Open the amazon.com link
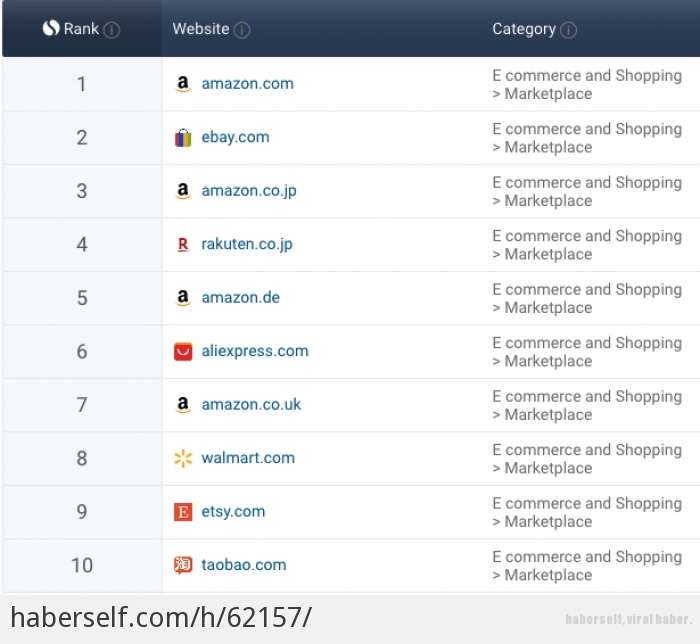Viewport: 700px width, 644px height. coord(247,83)
